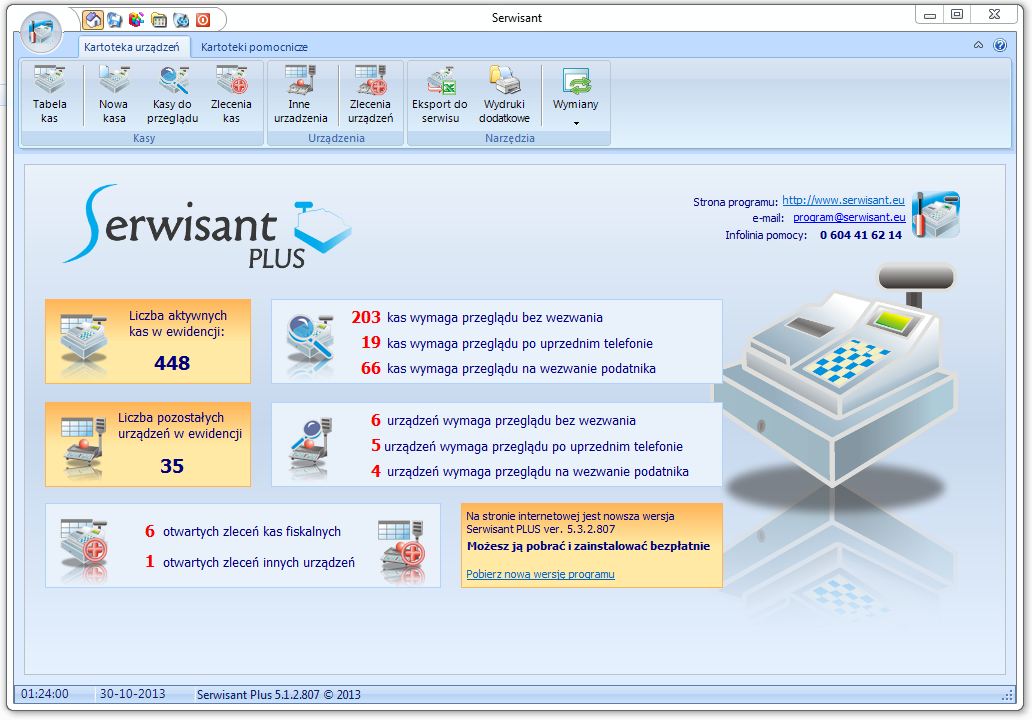Viewport: 1032px width, 720px height.
Task: Open Wydruki dodatkowe
Action: click(504, 94)
